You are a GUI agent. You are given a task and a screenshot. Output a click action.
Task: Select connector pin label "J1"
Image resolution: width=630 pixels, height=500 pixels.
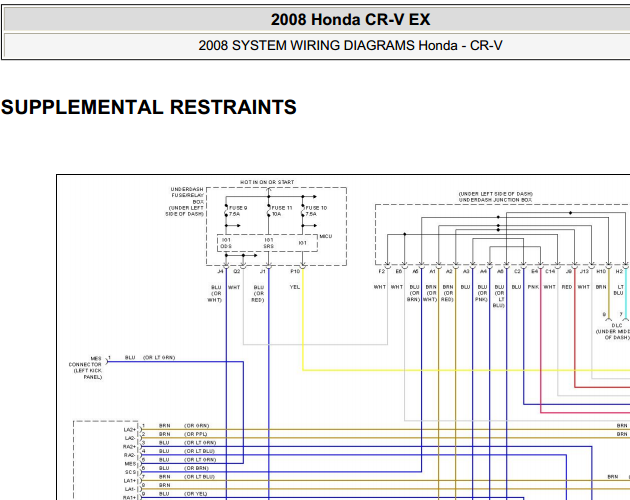(262, 272)
